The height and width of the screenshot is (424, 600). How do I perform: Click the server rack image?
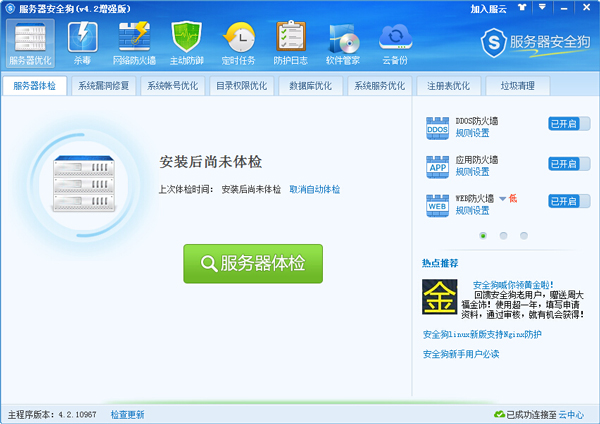[x=84, y=184]
